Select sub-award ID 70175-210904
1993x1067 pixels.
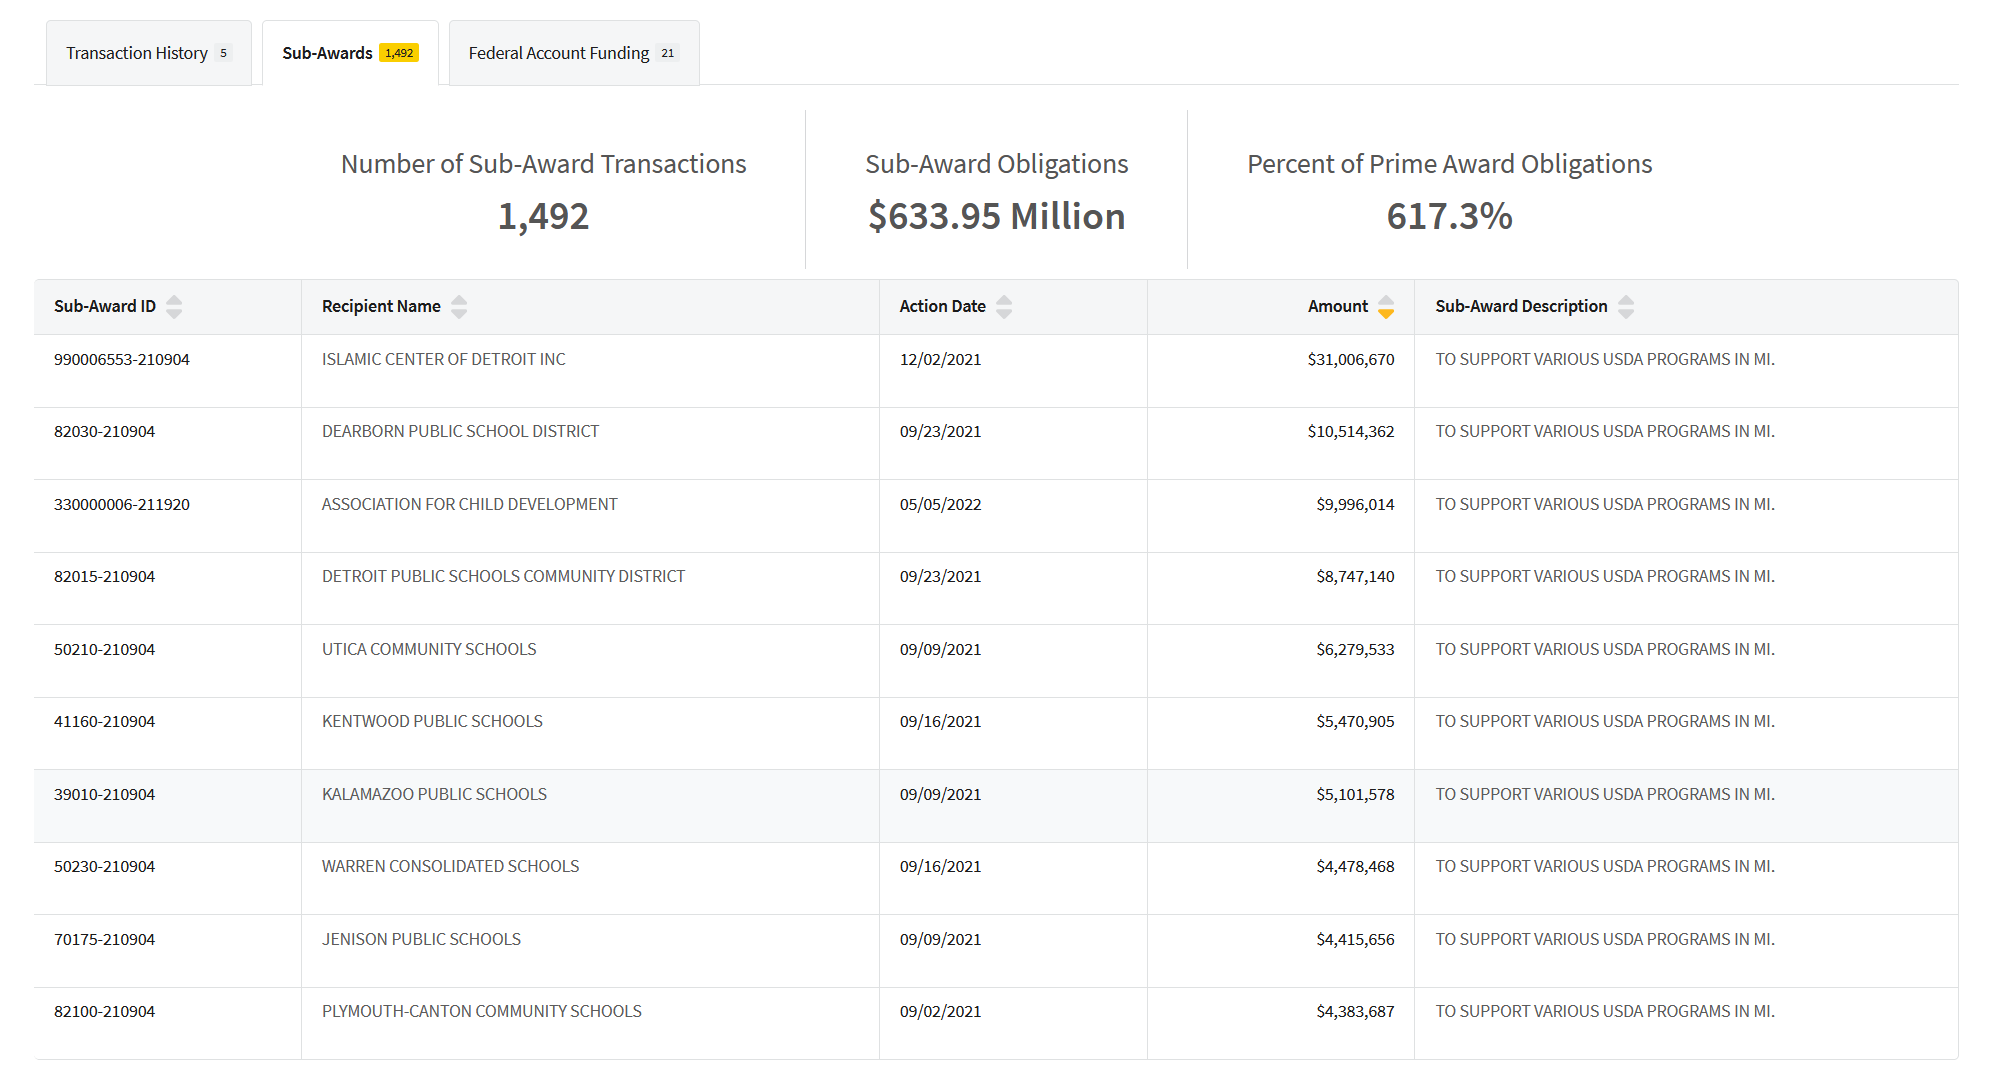[104, 939]
